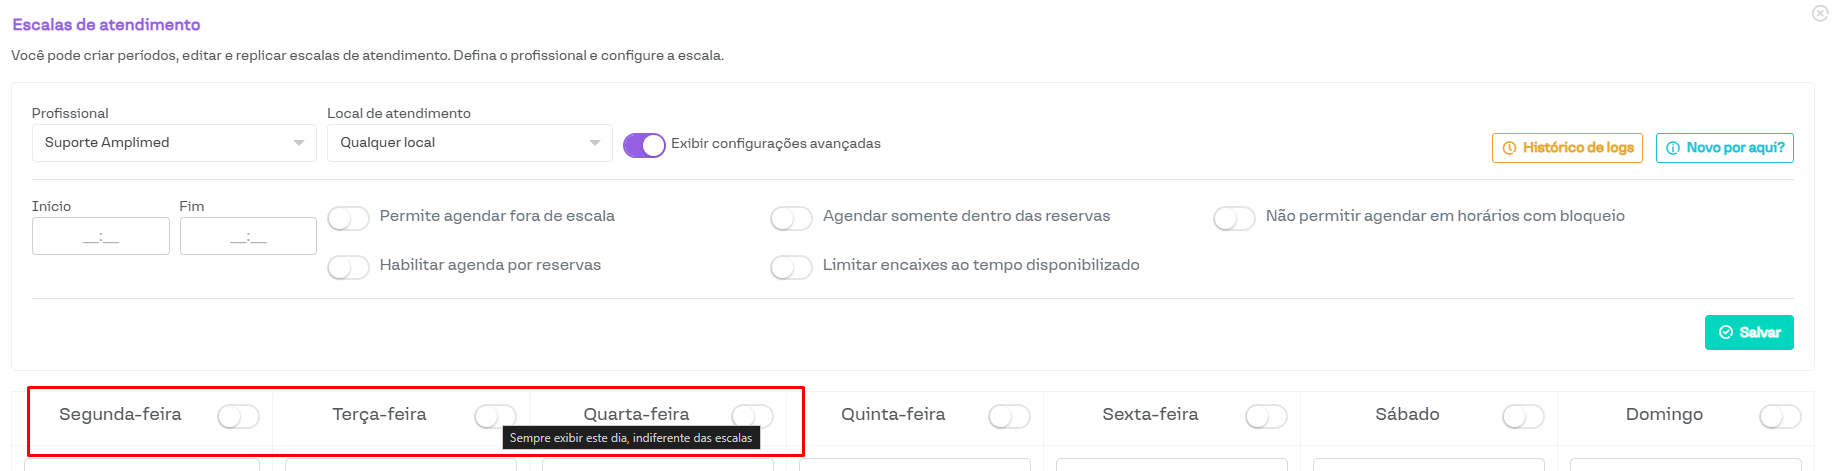The image size is (1832, 471).
Task: Click the clock icon in Histórico de logs
Action: point(1509,148)
